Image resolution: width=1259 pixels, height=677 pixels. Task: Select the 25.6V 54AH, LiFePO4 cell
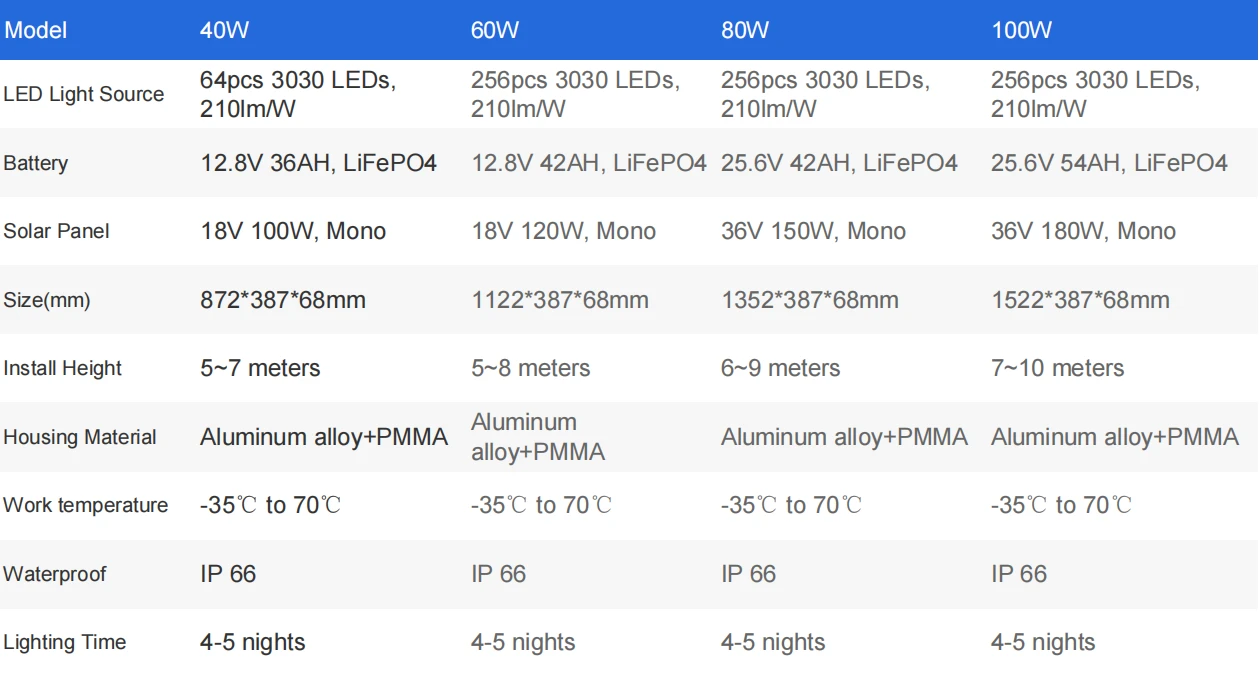(1109, 163)
